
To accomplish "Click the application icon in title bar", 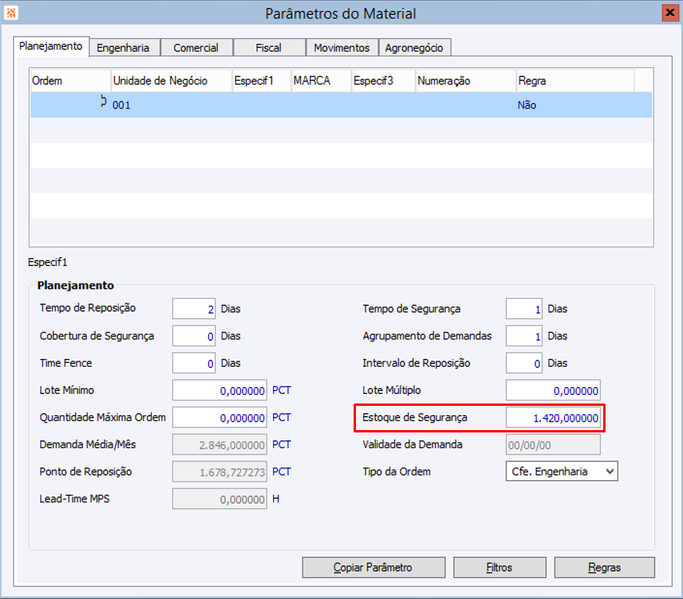I will [x=11, y=13].
